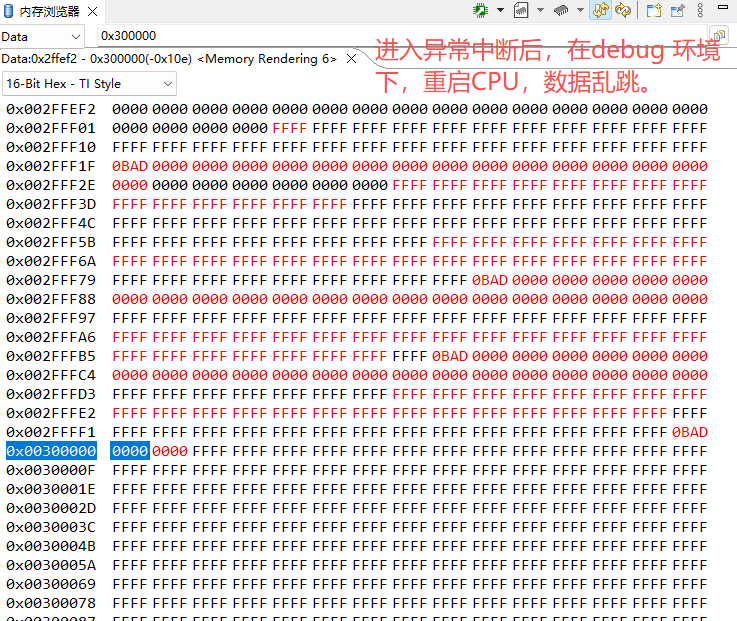Screen dimensions: 737x621
Task: Close the 内存浏览器 view tab
Action: [x=93, y=12]
